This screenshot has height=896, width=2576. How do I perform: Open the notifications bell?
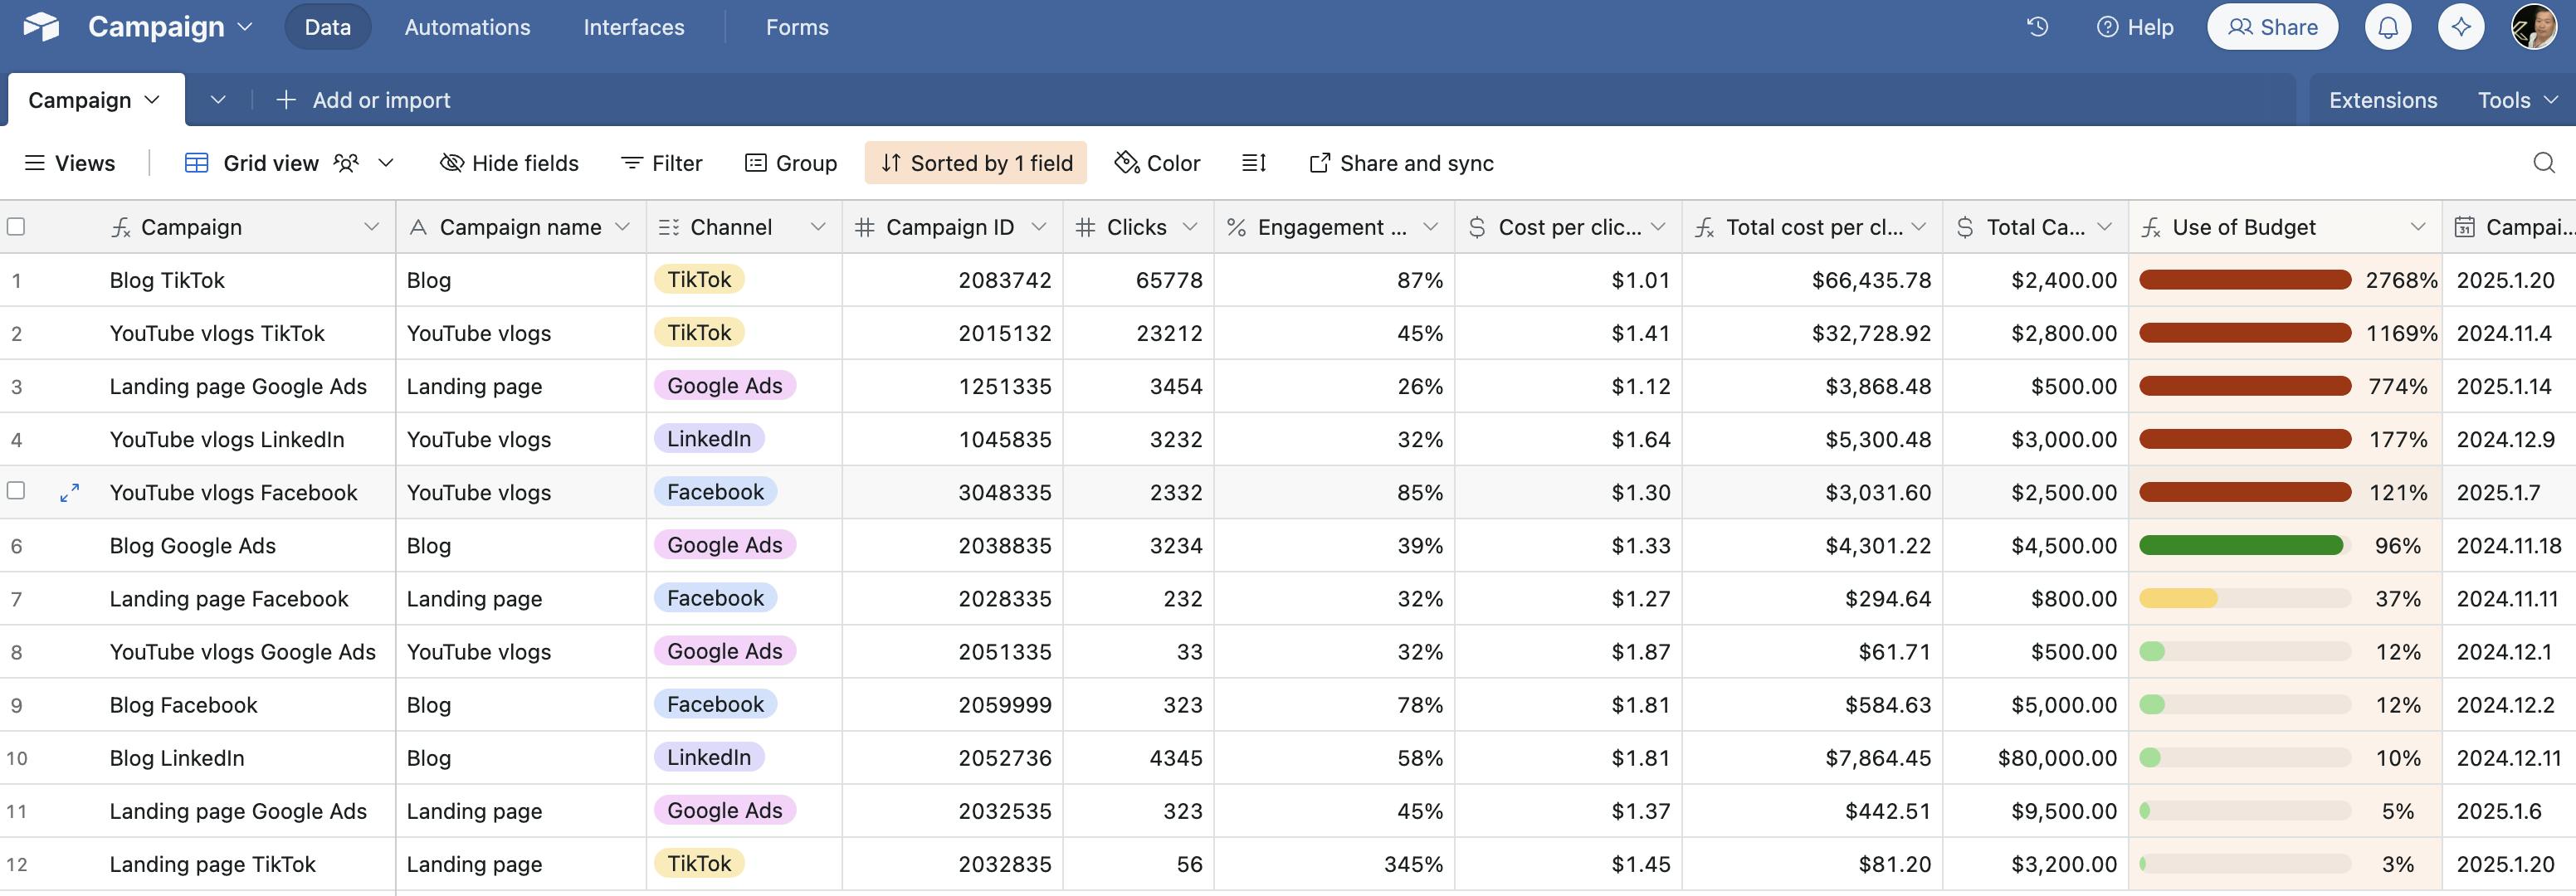click(x=2387, y=27)
